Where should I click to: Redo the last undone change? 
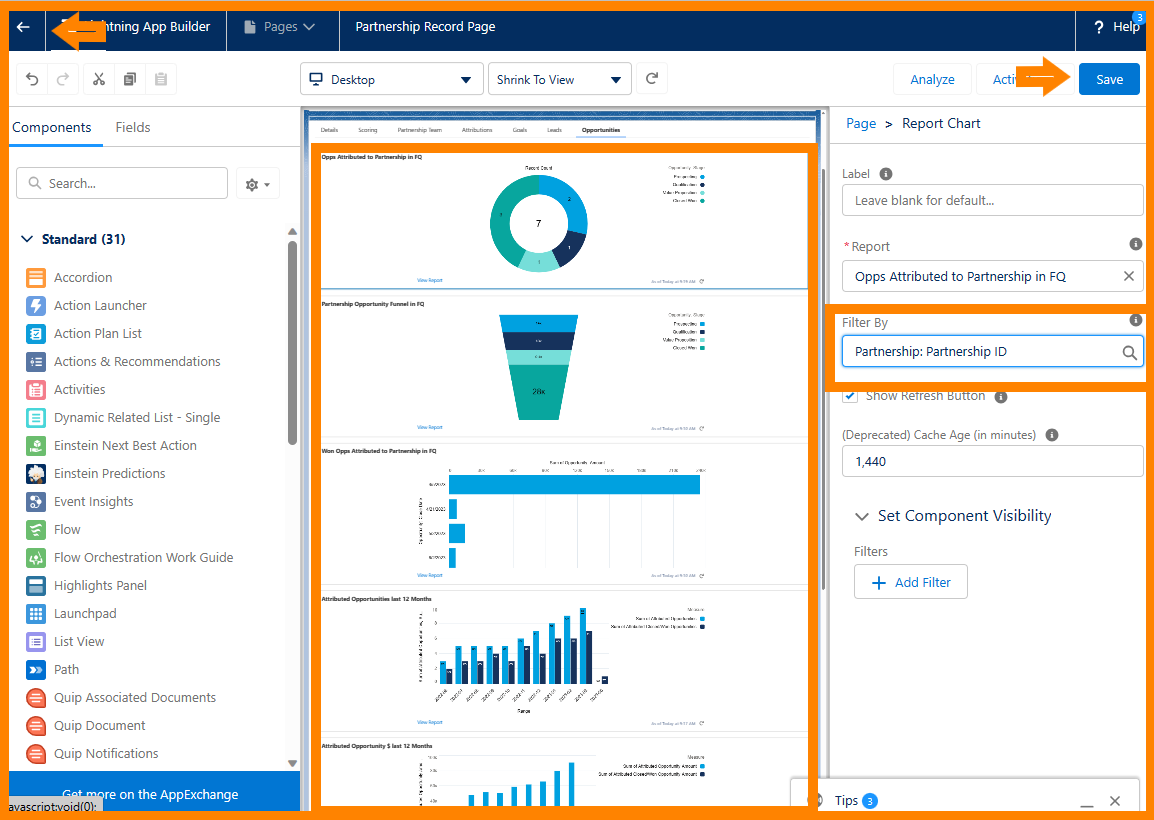point(63,79)
